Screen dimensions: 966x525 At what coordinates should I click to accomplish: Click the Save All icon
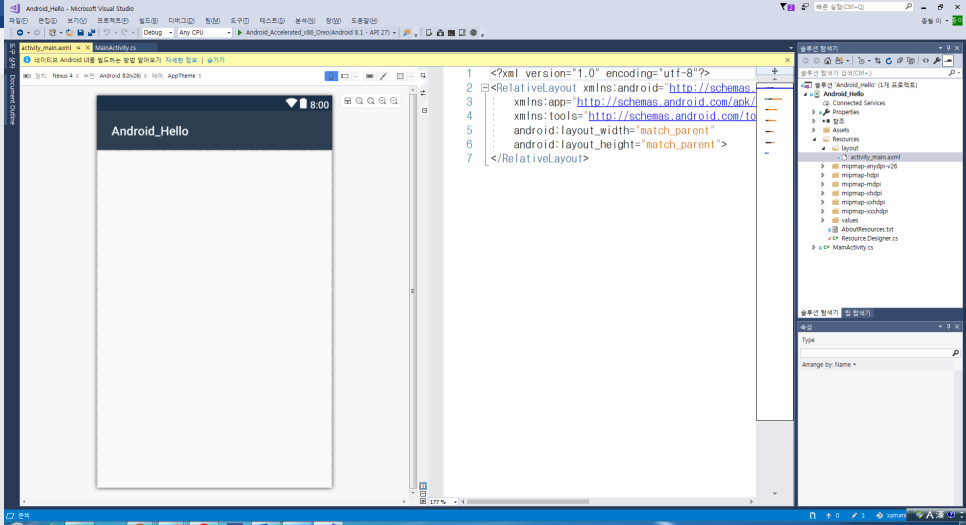click(x=91, y=33)
